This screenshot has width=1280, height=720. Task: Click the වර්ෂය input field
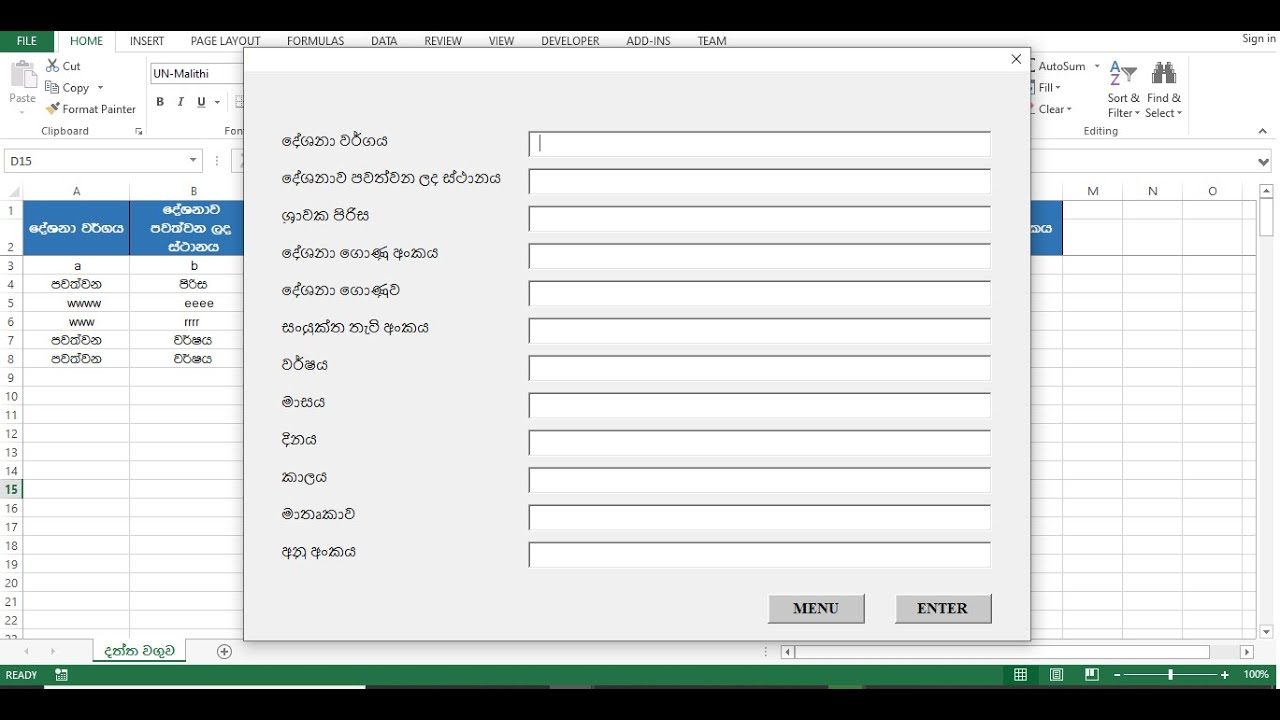760,368
